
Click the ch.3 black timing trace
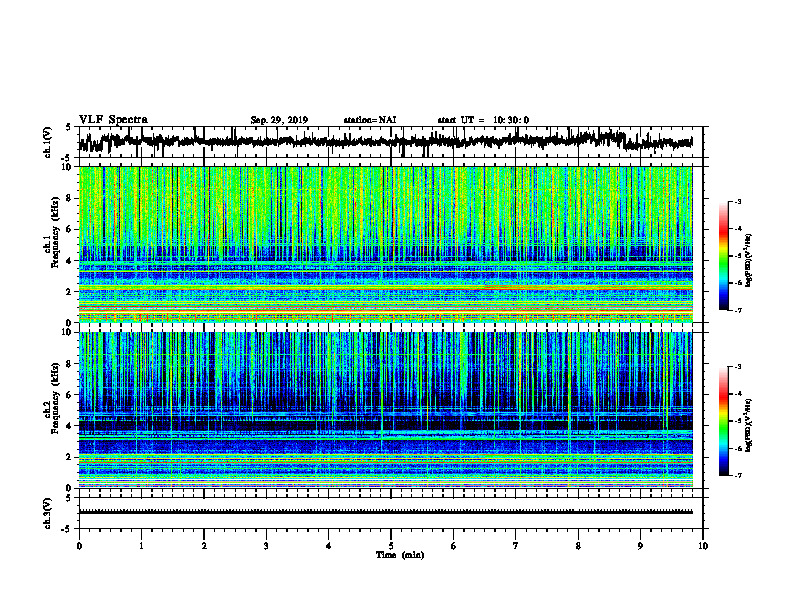pyautogui.click(x=385, y=512)
